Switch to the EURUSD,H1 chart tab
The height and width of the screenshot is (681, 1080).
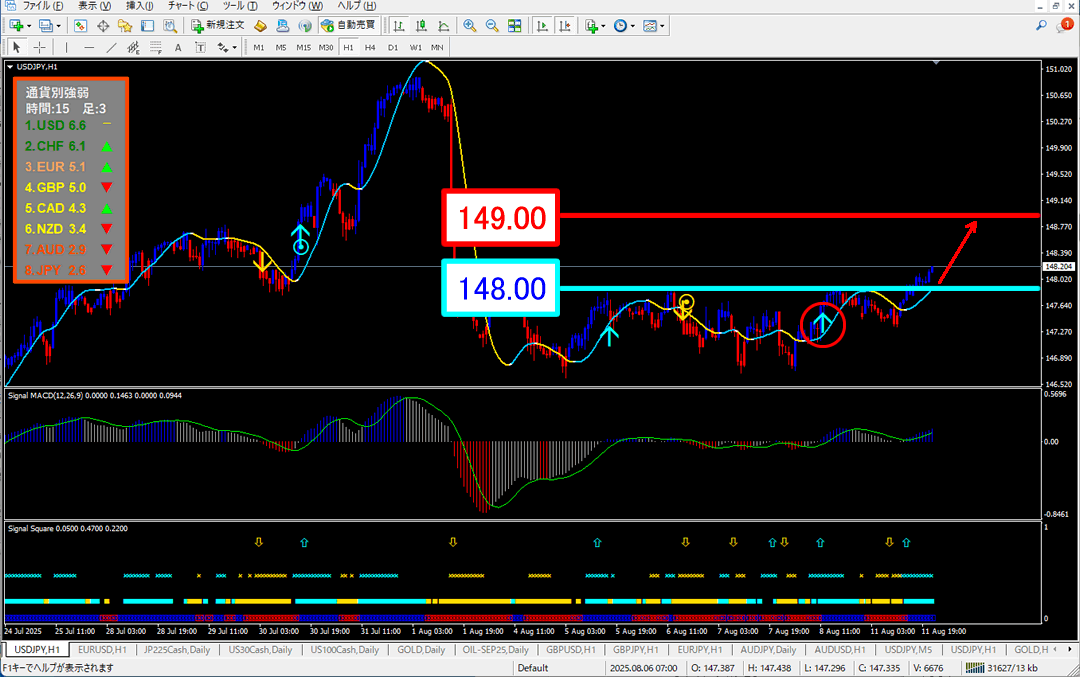102,649
